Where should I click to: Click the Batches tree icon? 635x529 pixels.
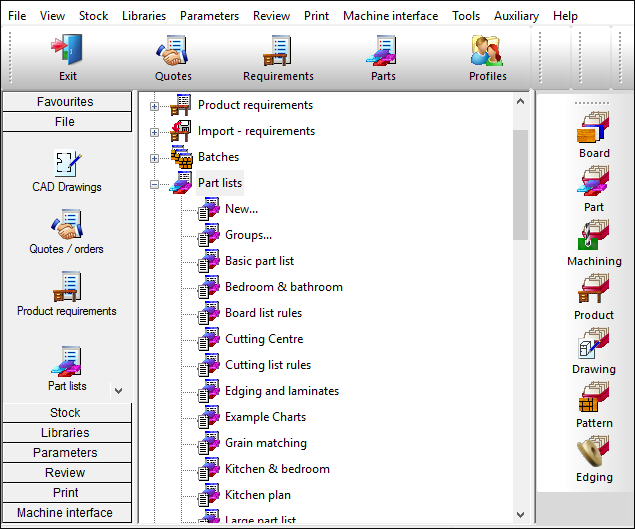(182, 157)
